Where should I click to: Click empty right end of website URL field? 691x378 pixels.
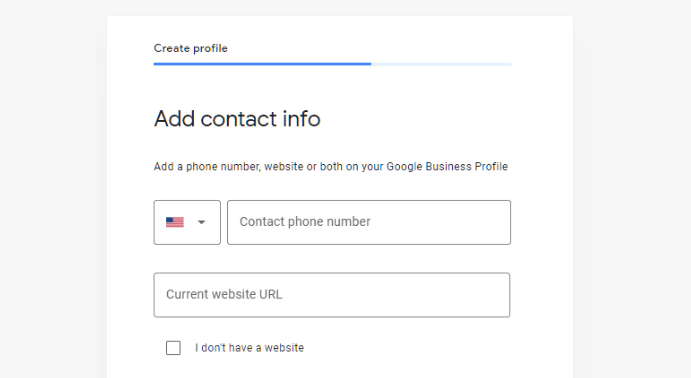[x=463, y=295]
